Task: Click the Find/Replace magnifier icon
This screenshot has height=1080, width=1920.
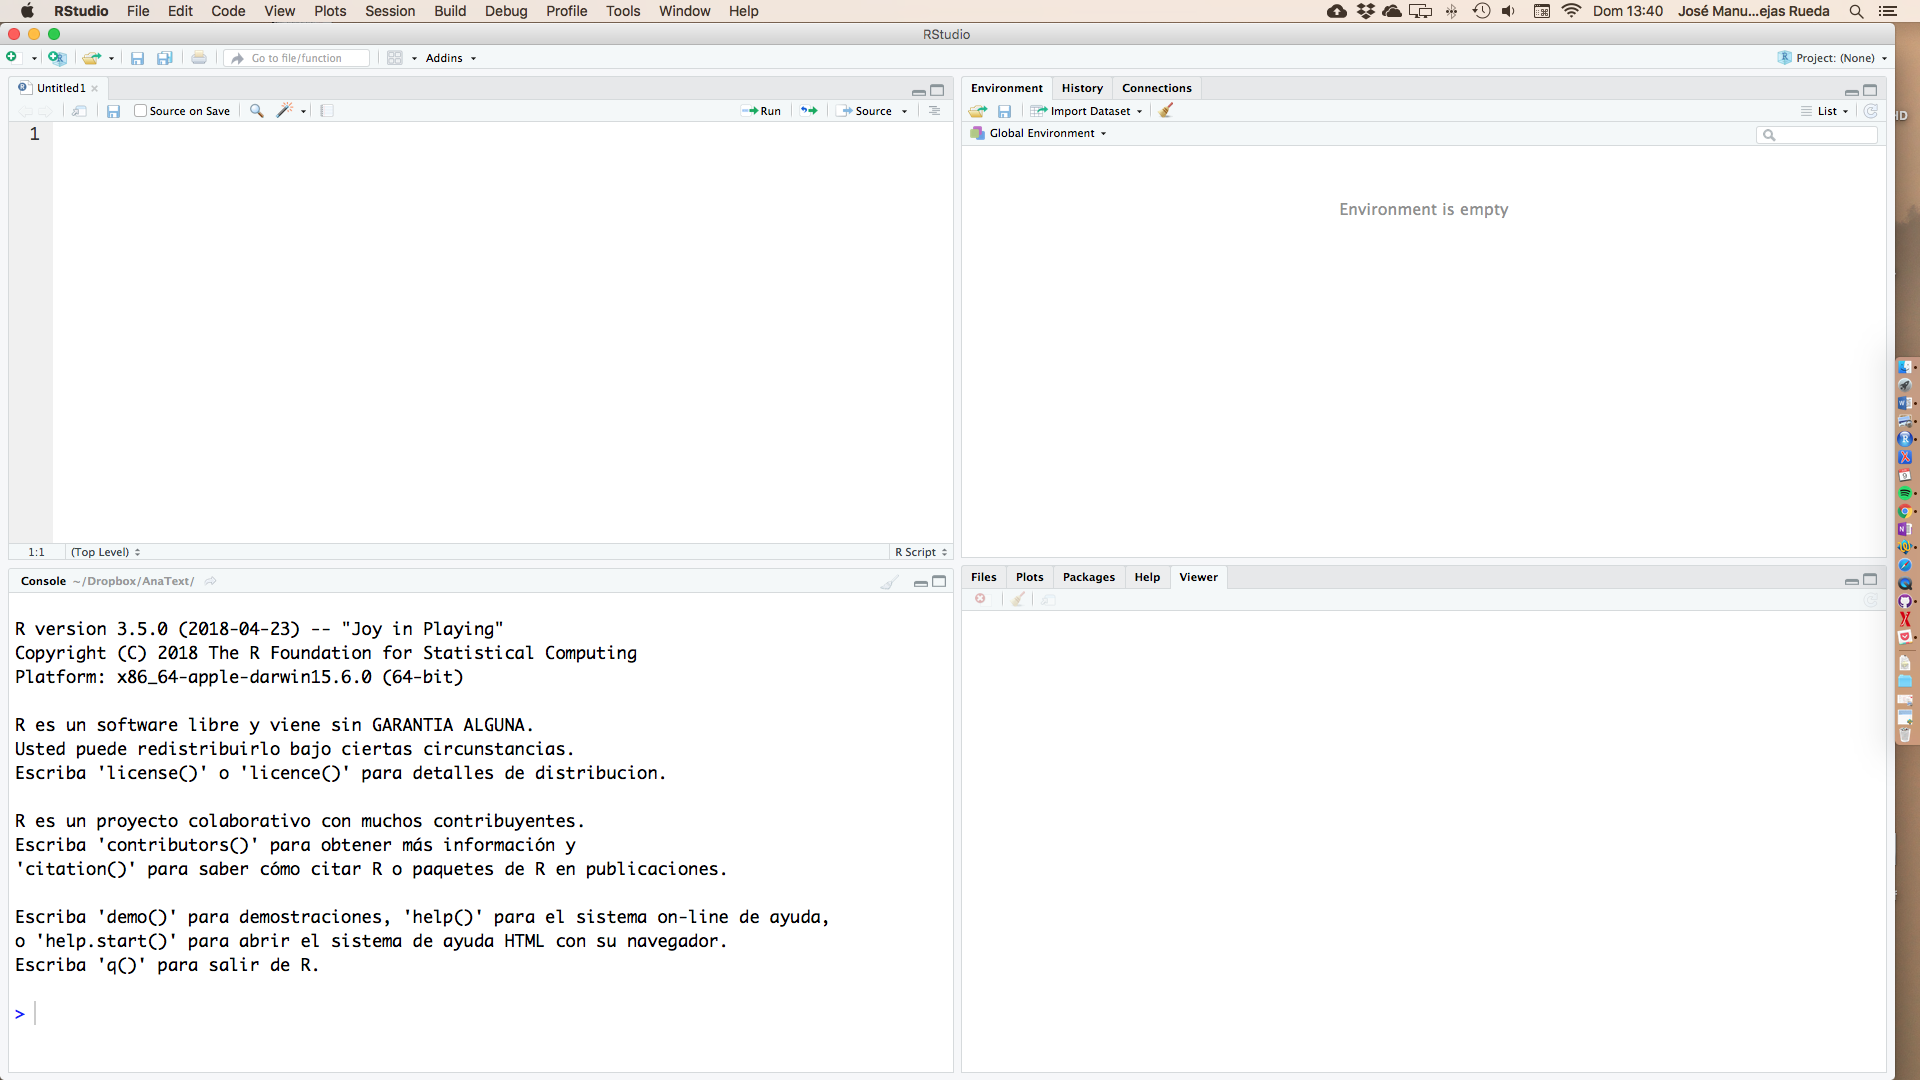Action: click(x=257, y=111)
